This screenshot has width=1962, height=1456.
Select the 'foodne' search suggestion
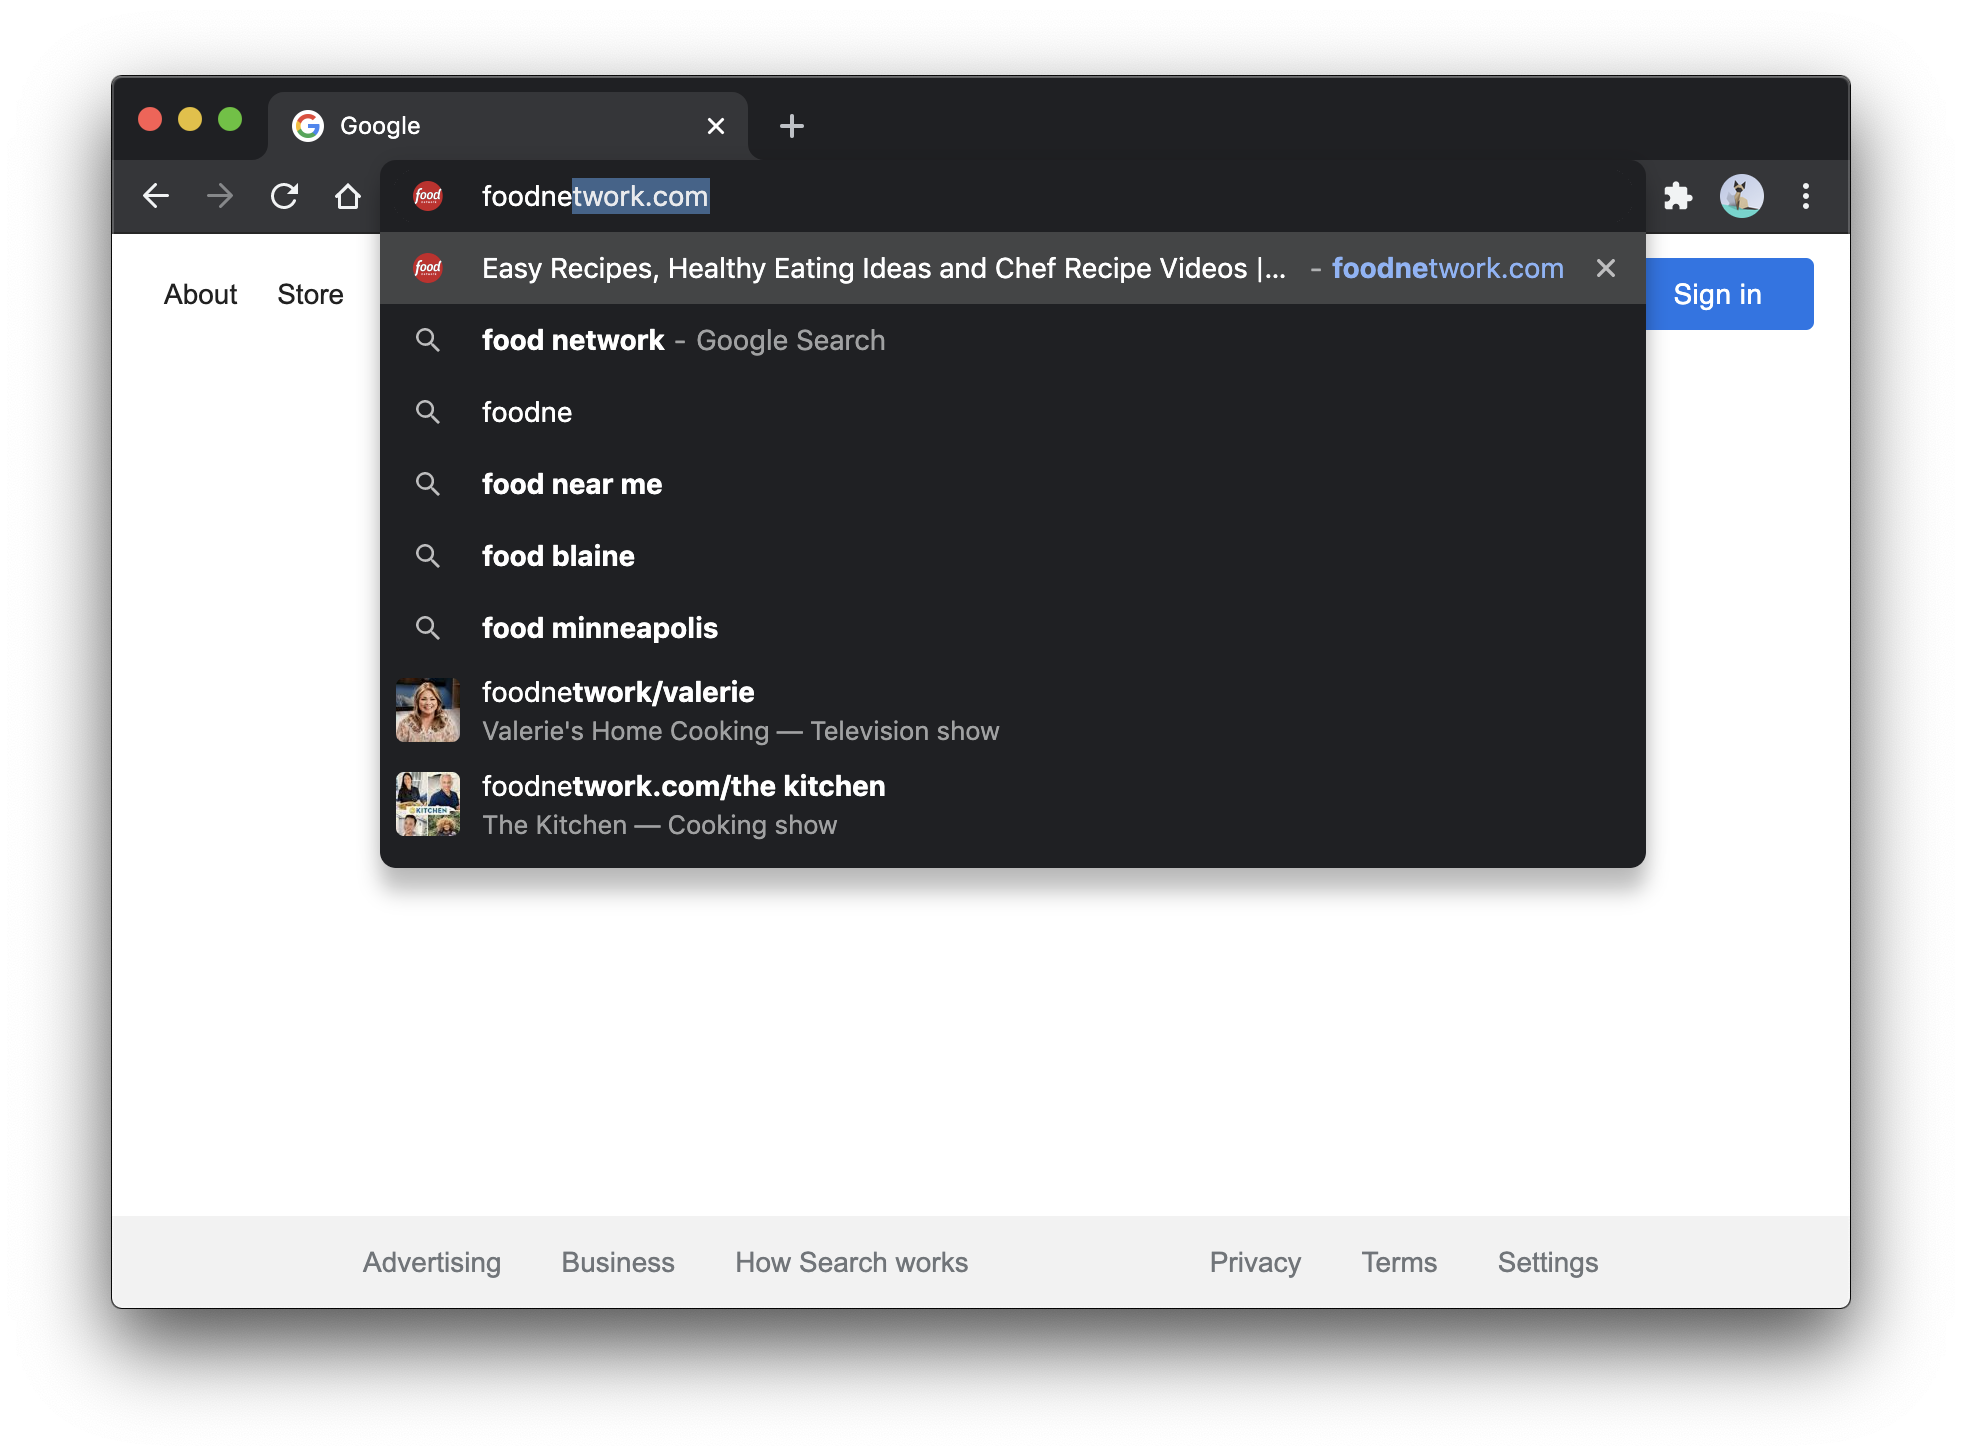coord(1013,412)
